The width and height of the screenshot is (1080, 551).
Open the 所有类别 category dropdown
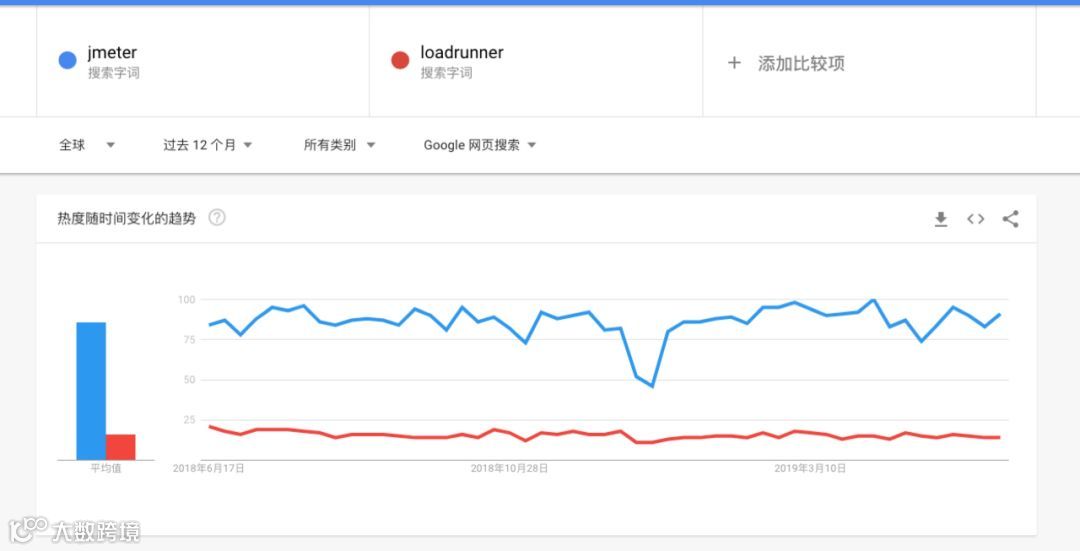pyautogui.click(x=339, y=145)
